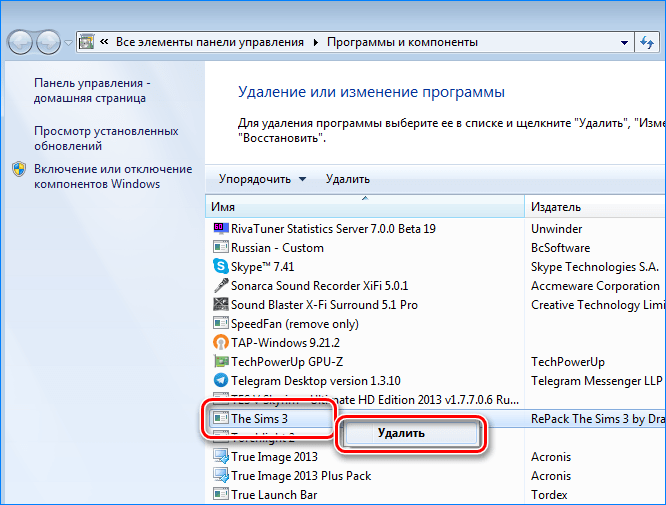Click publisher Accmeware Corporation cell
This screenshot has height=505, width=666.
pos(595,285)
